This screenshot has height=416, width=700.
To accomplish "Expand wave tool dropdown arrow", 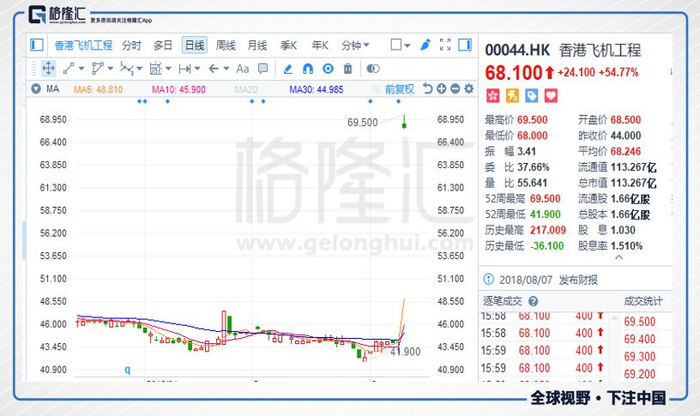I will click(139, 69).
